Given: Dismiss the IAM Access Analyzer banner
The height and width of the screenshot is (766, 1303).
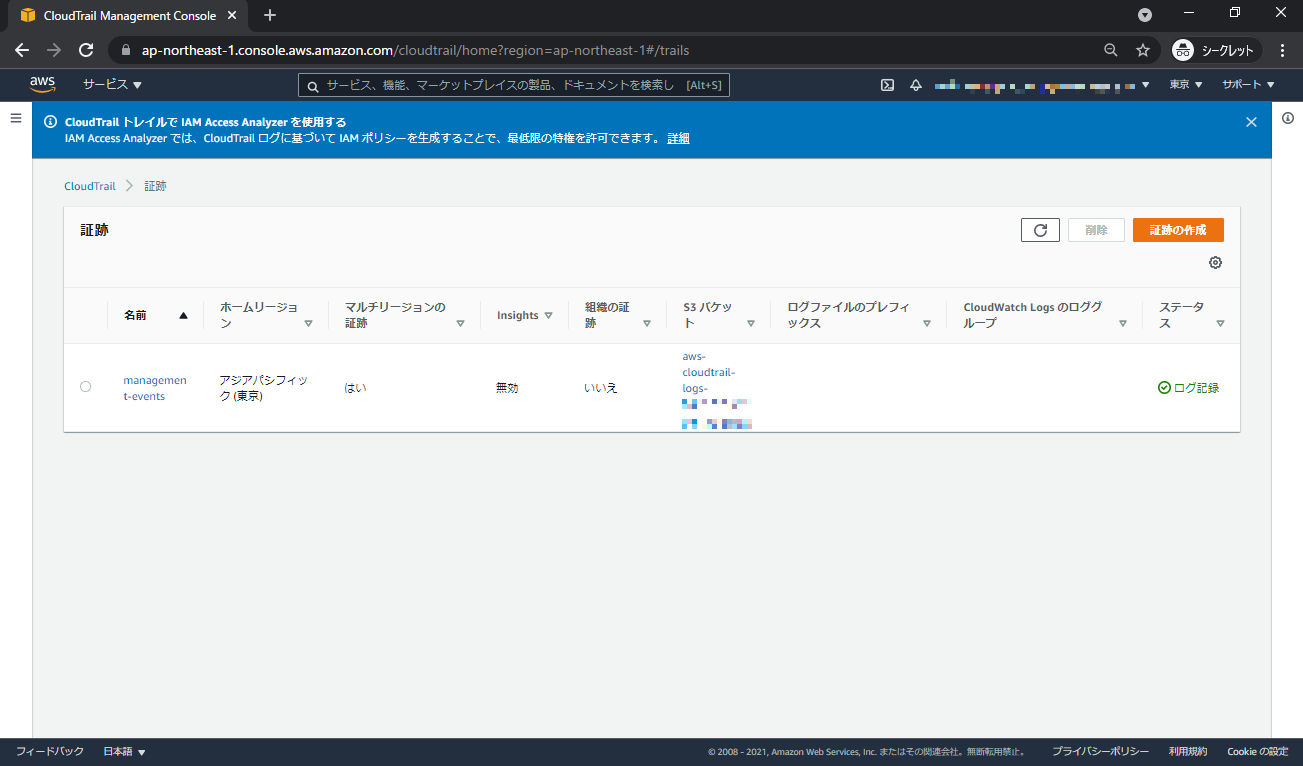Looking at the screenshot, I should [x=1251, y=122].
